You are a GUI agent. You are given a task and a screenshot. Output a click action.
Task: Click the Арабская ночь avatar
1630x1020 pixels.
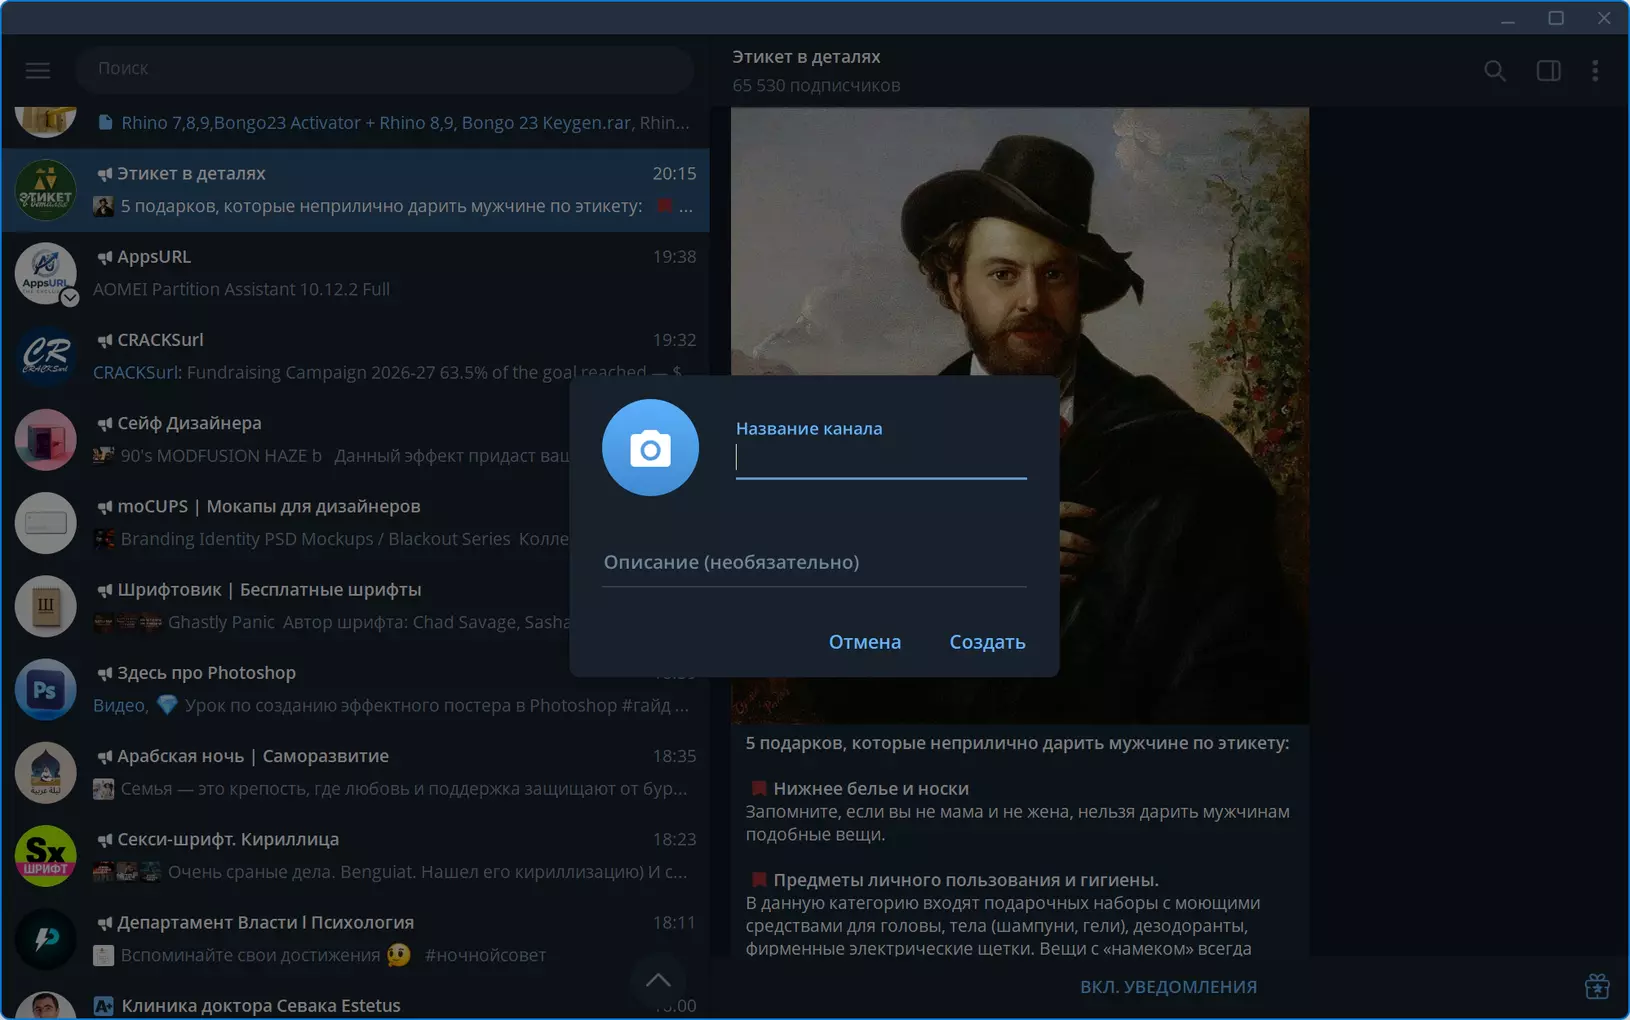point(45,772)
